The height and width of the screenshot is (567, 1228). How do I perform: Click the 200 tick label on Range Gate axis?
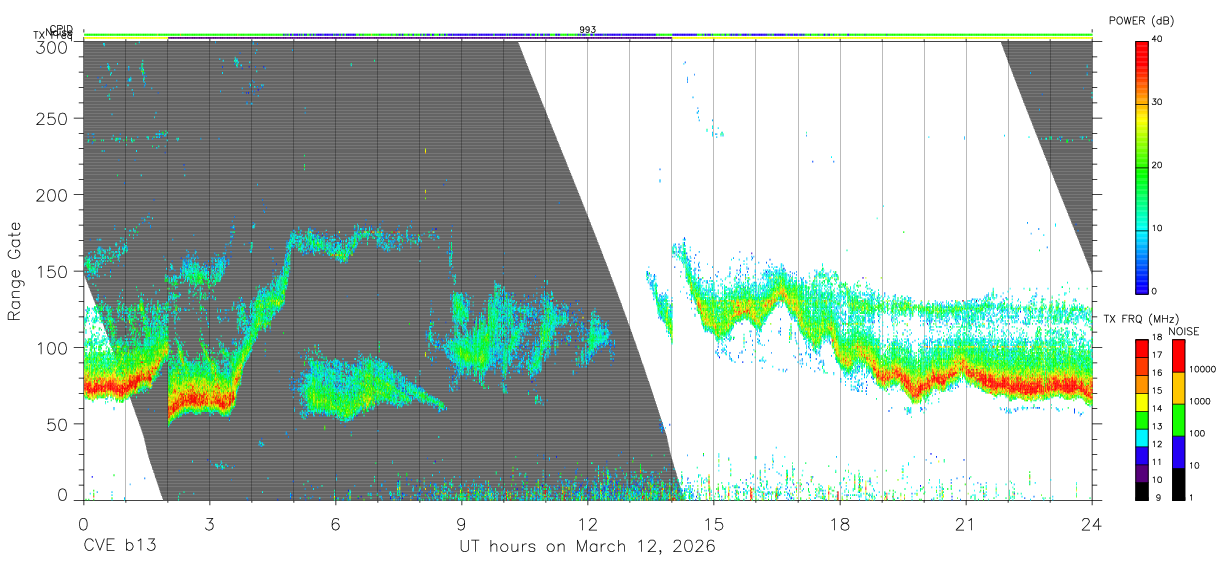point(54,194)
